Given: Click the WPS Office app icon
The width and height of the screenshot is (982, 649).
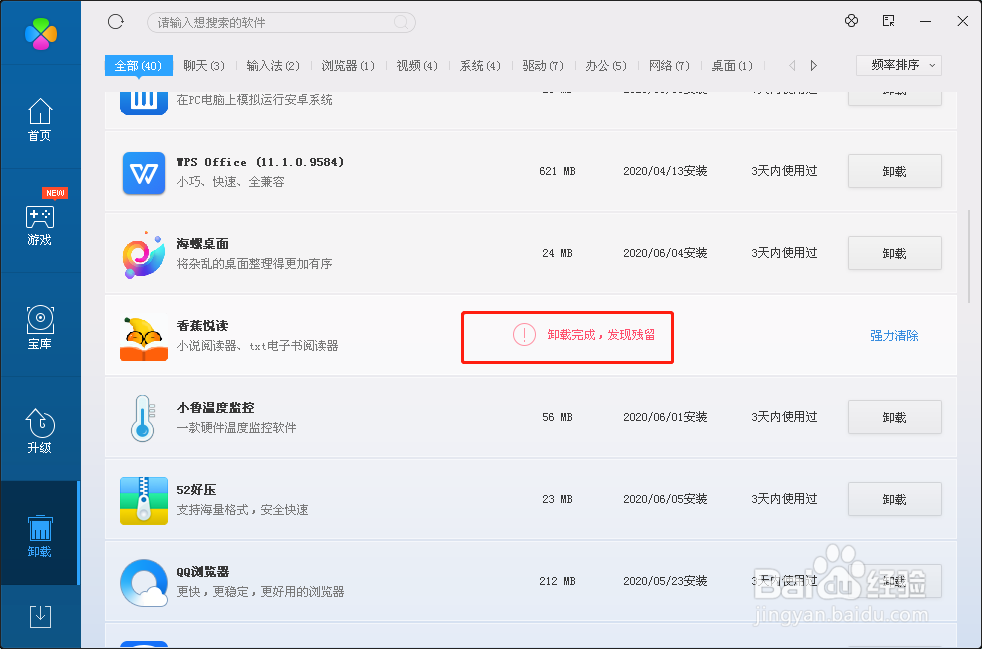Looking at the screenshot, I should (x=144, y=173).
